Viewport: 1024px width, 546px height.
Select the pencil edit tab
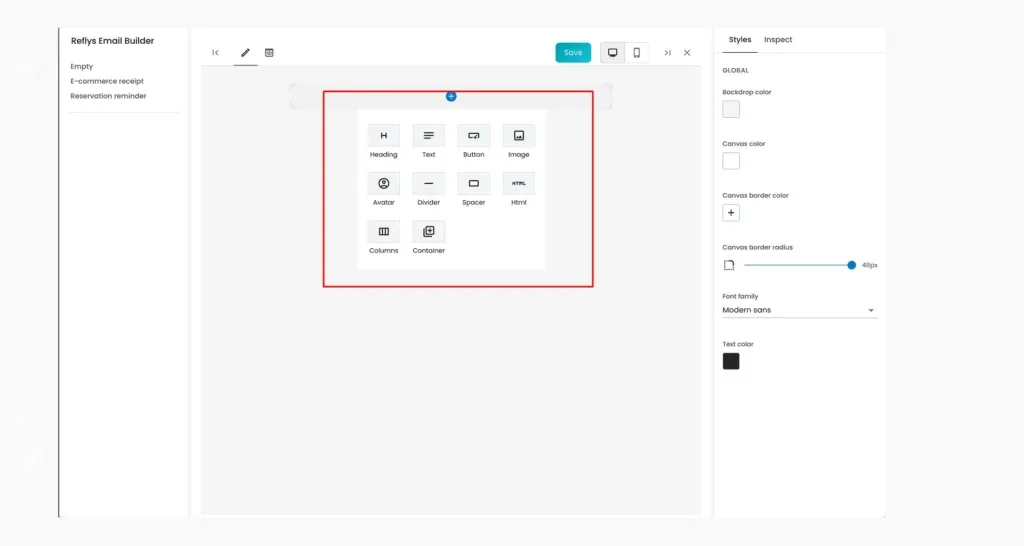click(x=246, y=53)
